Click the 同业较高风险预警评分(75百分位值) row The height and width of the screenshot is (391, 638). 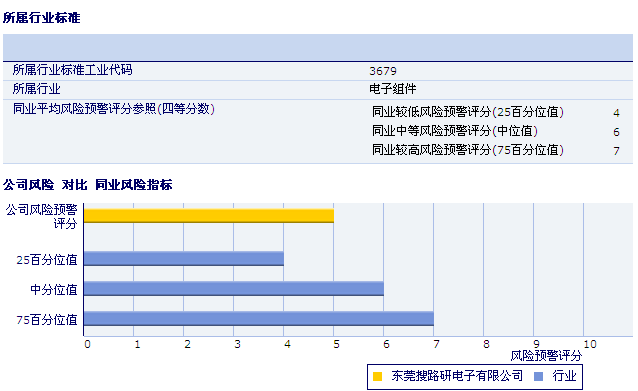tap(496, 150)
